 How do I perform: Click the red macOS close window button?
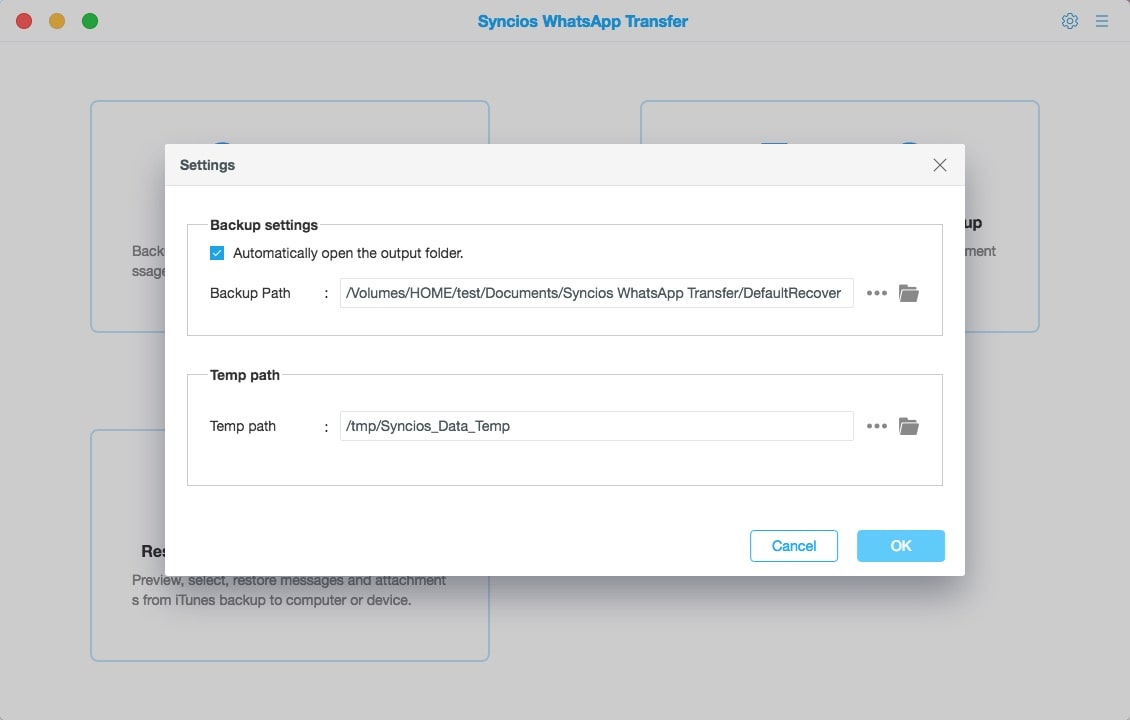click(24, 21)
